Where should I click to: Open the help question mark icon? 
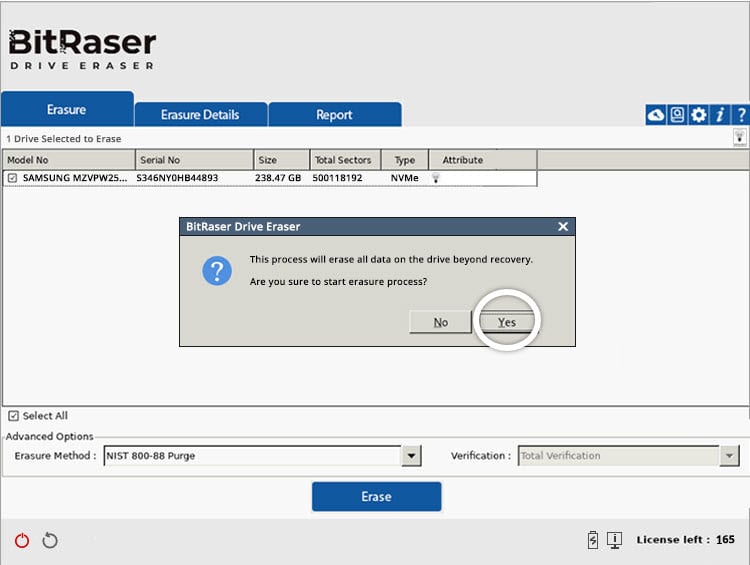tap(741, 115)
